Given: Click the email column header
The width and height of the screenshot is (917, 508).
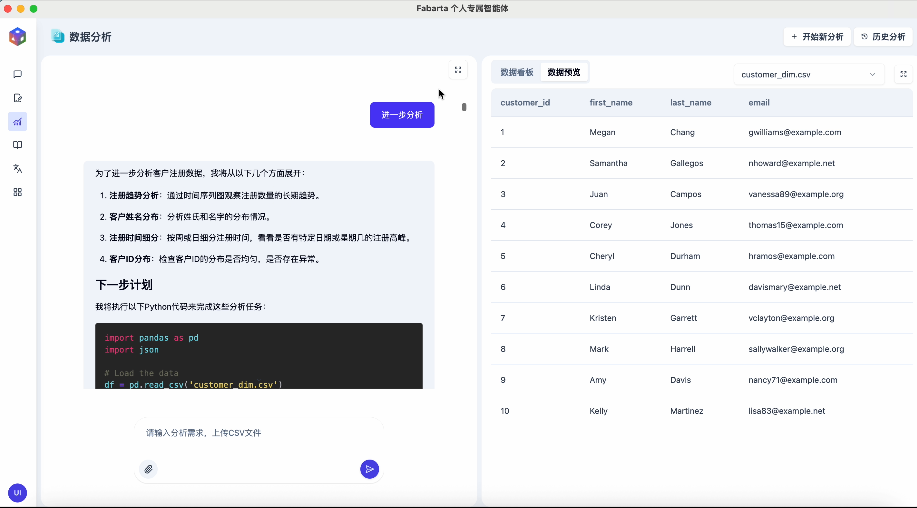Looking at the screenshot, I should [x=759, y=102].
